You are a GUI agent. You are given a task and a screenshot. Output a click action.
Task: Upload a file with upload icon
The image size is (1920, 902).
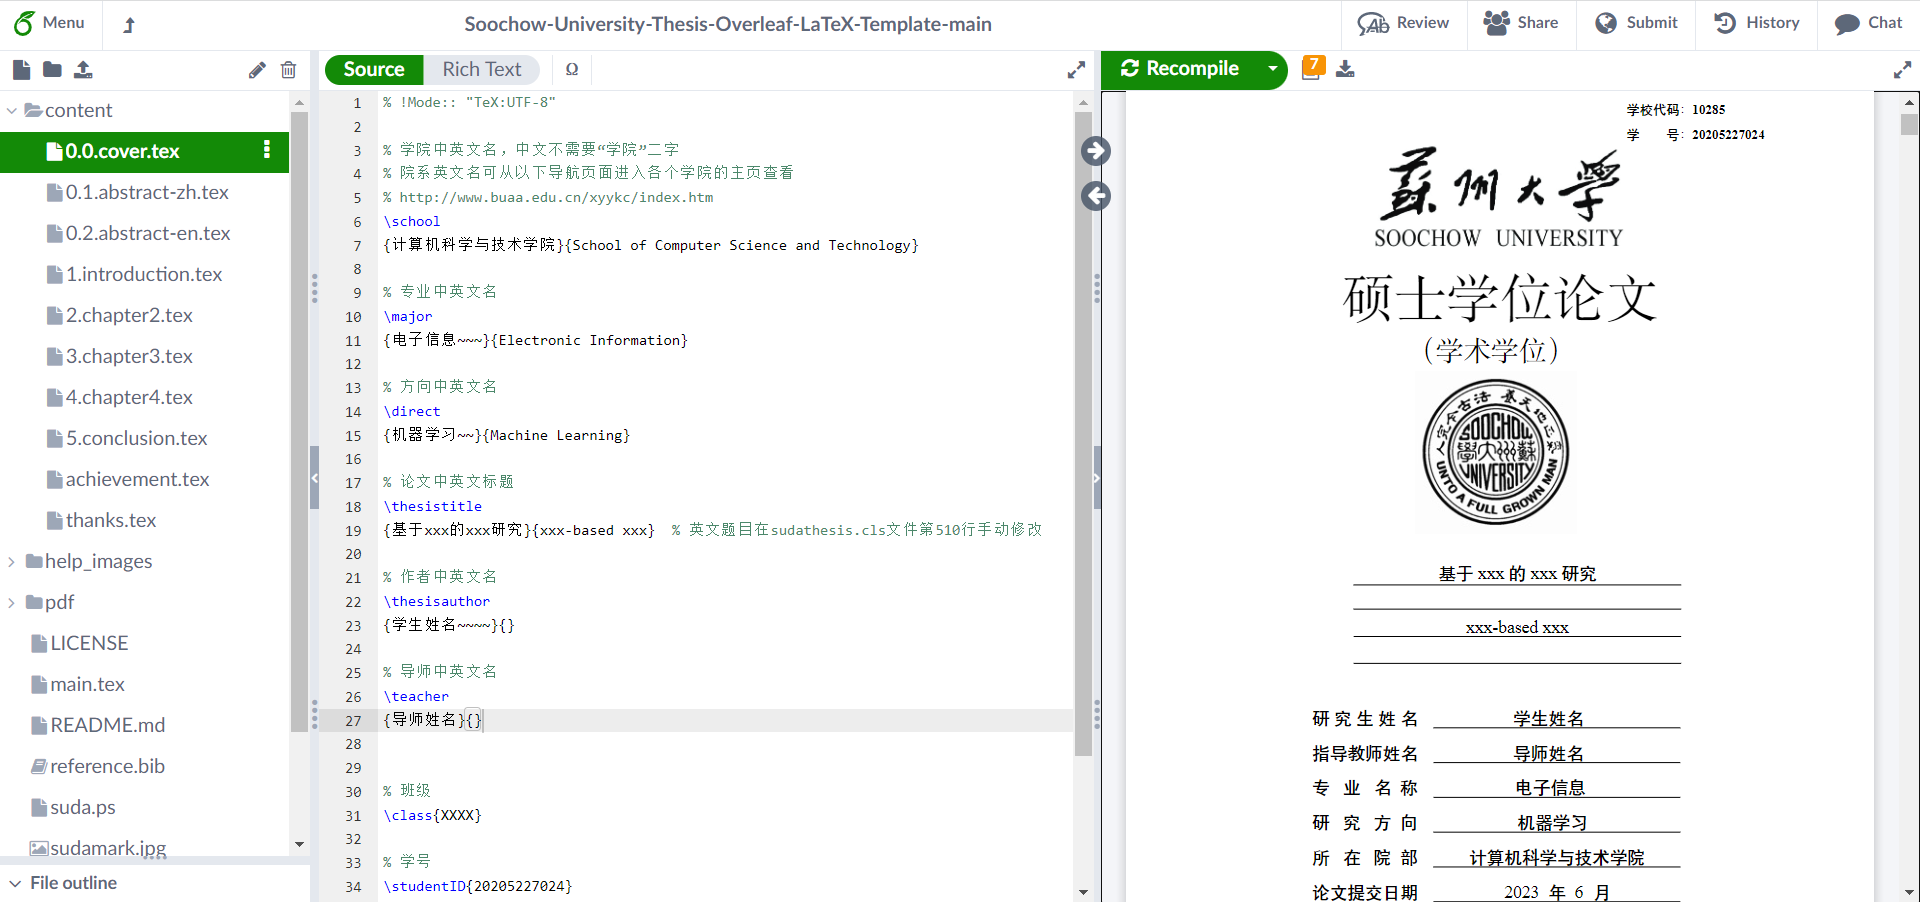(83, 69)
